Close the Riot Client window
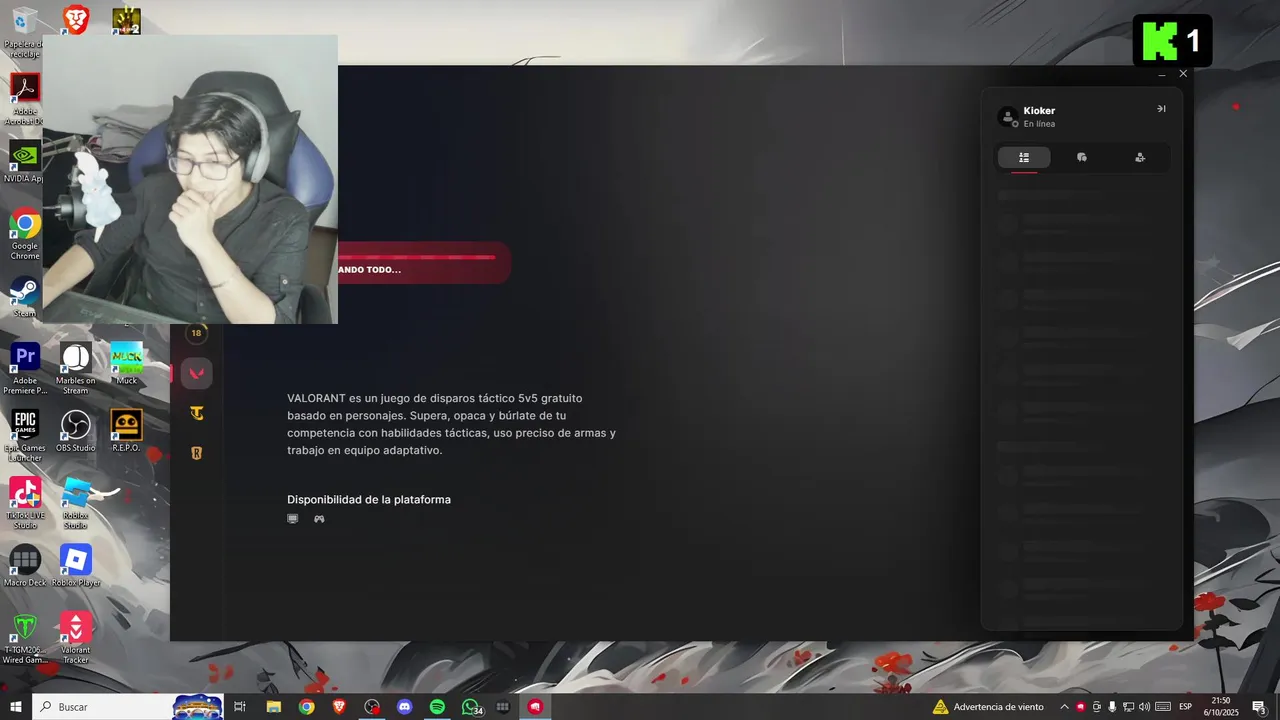Viewport: 1280px width, 720px height. click(1183, 74)
